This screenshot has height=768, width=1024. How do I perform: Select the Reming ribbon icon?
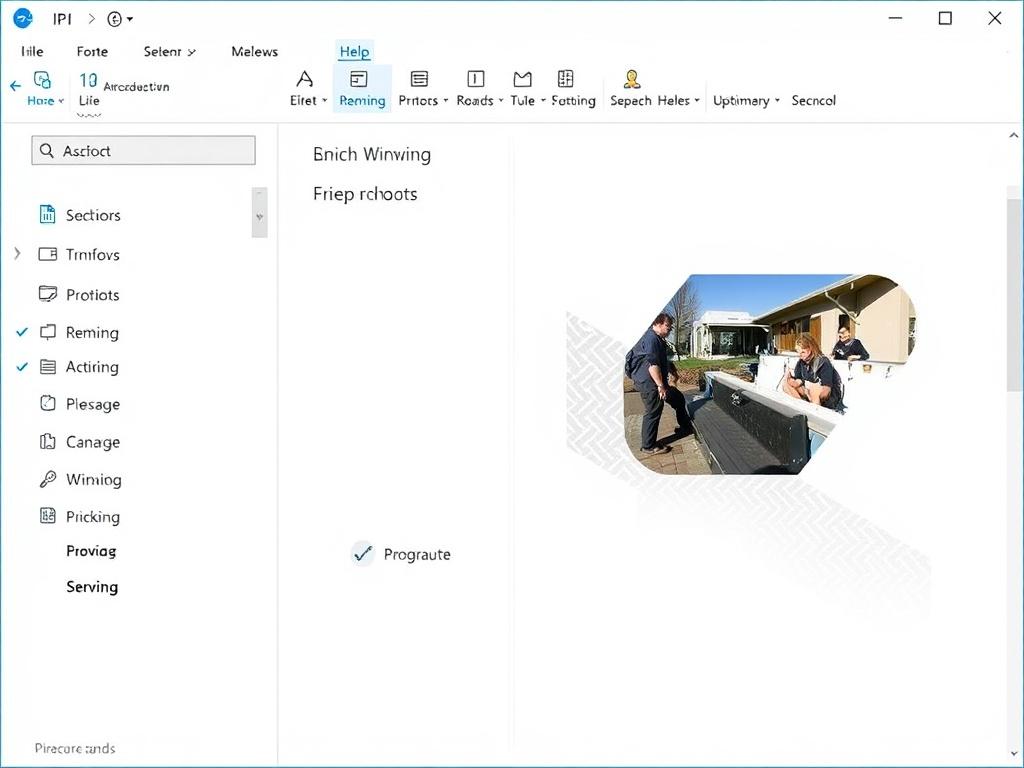(359, 79)
